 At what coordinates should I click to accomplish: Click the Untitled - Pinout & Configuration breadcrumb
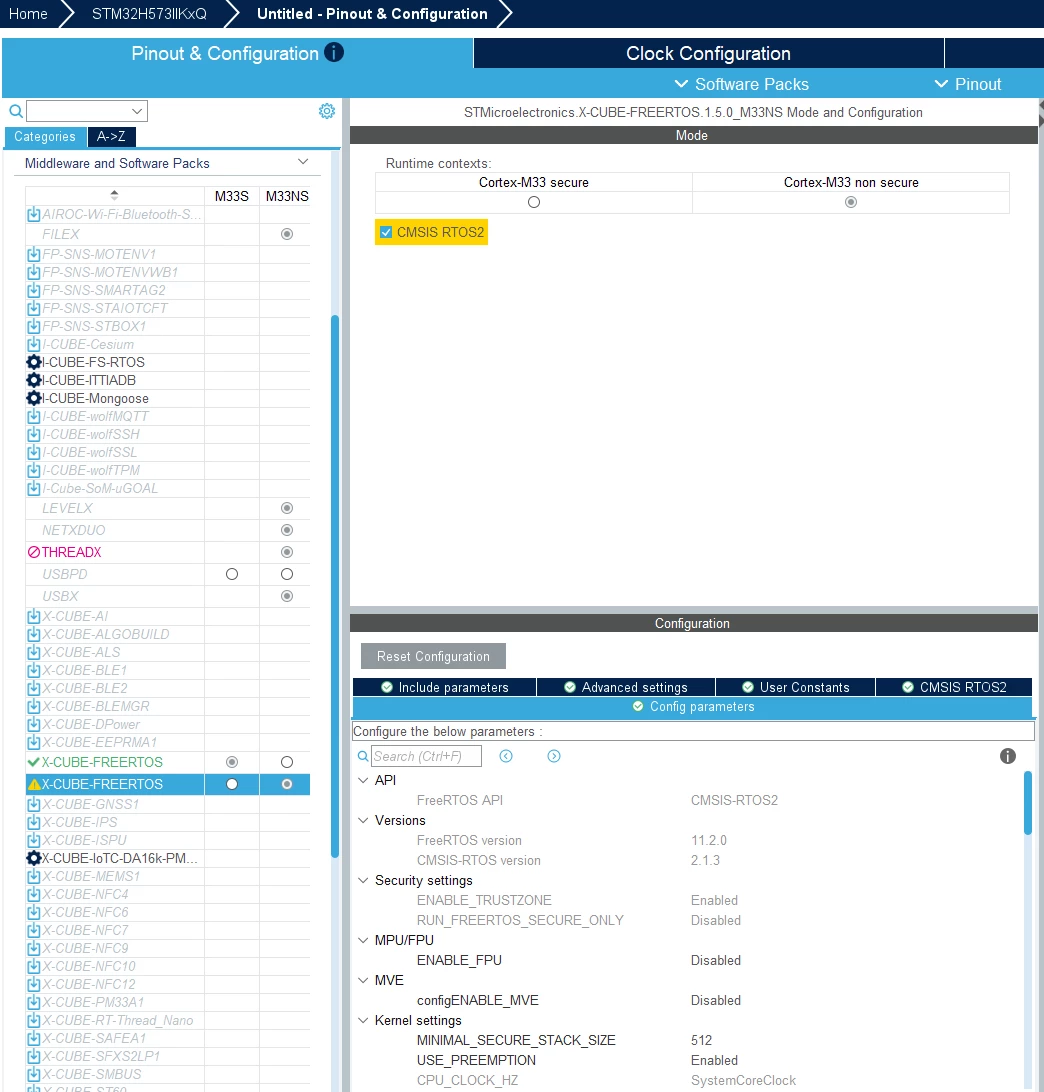point(372,14)
